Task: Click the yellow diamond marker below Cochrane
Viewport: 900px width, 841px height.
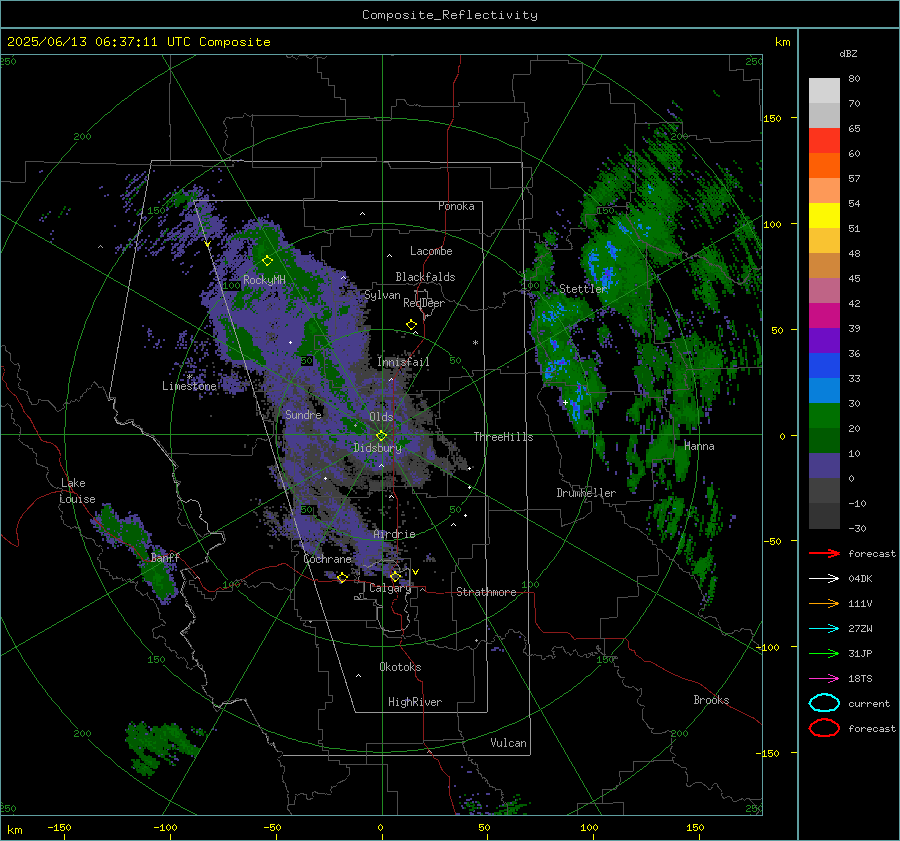Action: (x=342, y=577)
